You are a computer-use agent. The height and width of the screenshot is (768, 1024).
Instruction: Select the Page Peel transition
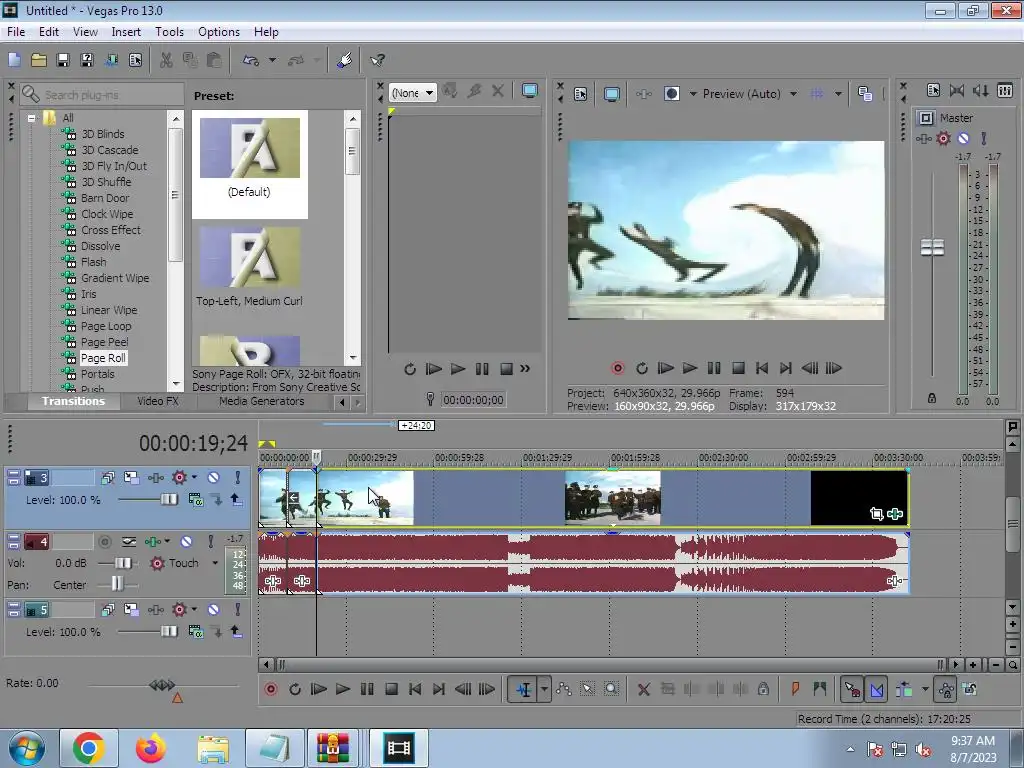(104, 342)
